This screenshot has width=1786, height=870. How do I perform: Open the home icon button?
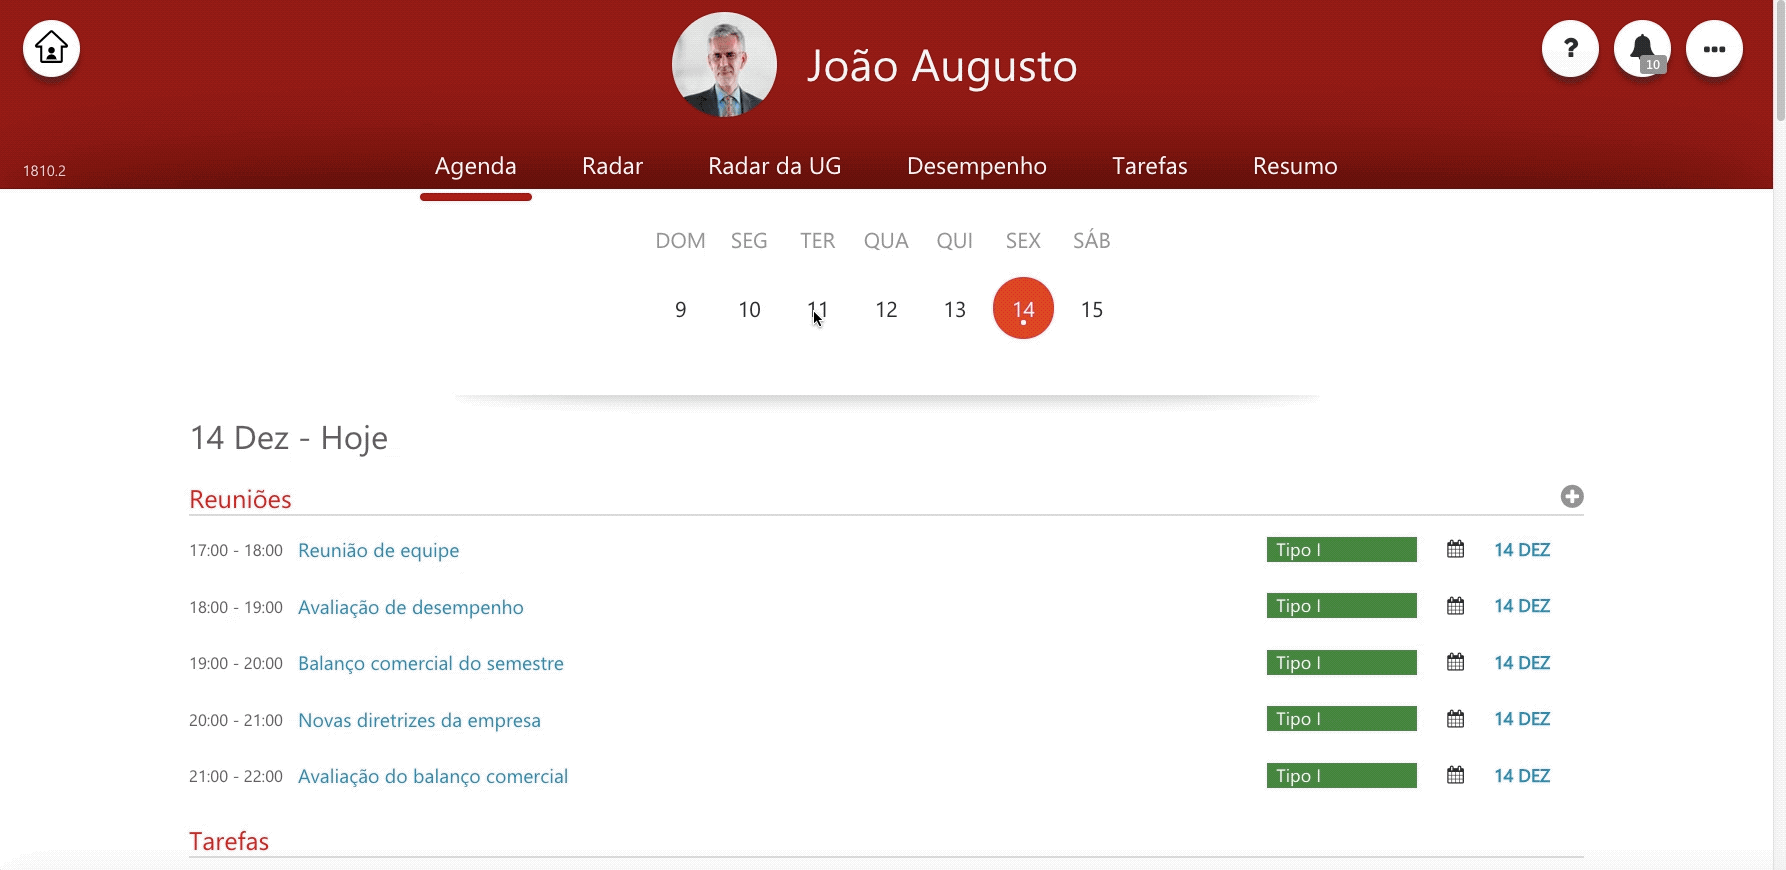tap(52, 48)
